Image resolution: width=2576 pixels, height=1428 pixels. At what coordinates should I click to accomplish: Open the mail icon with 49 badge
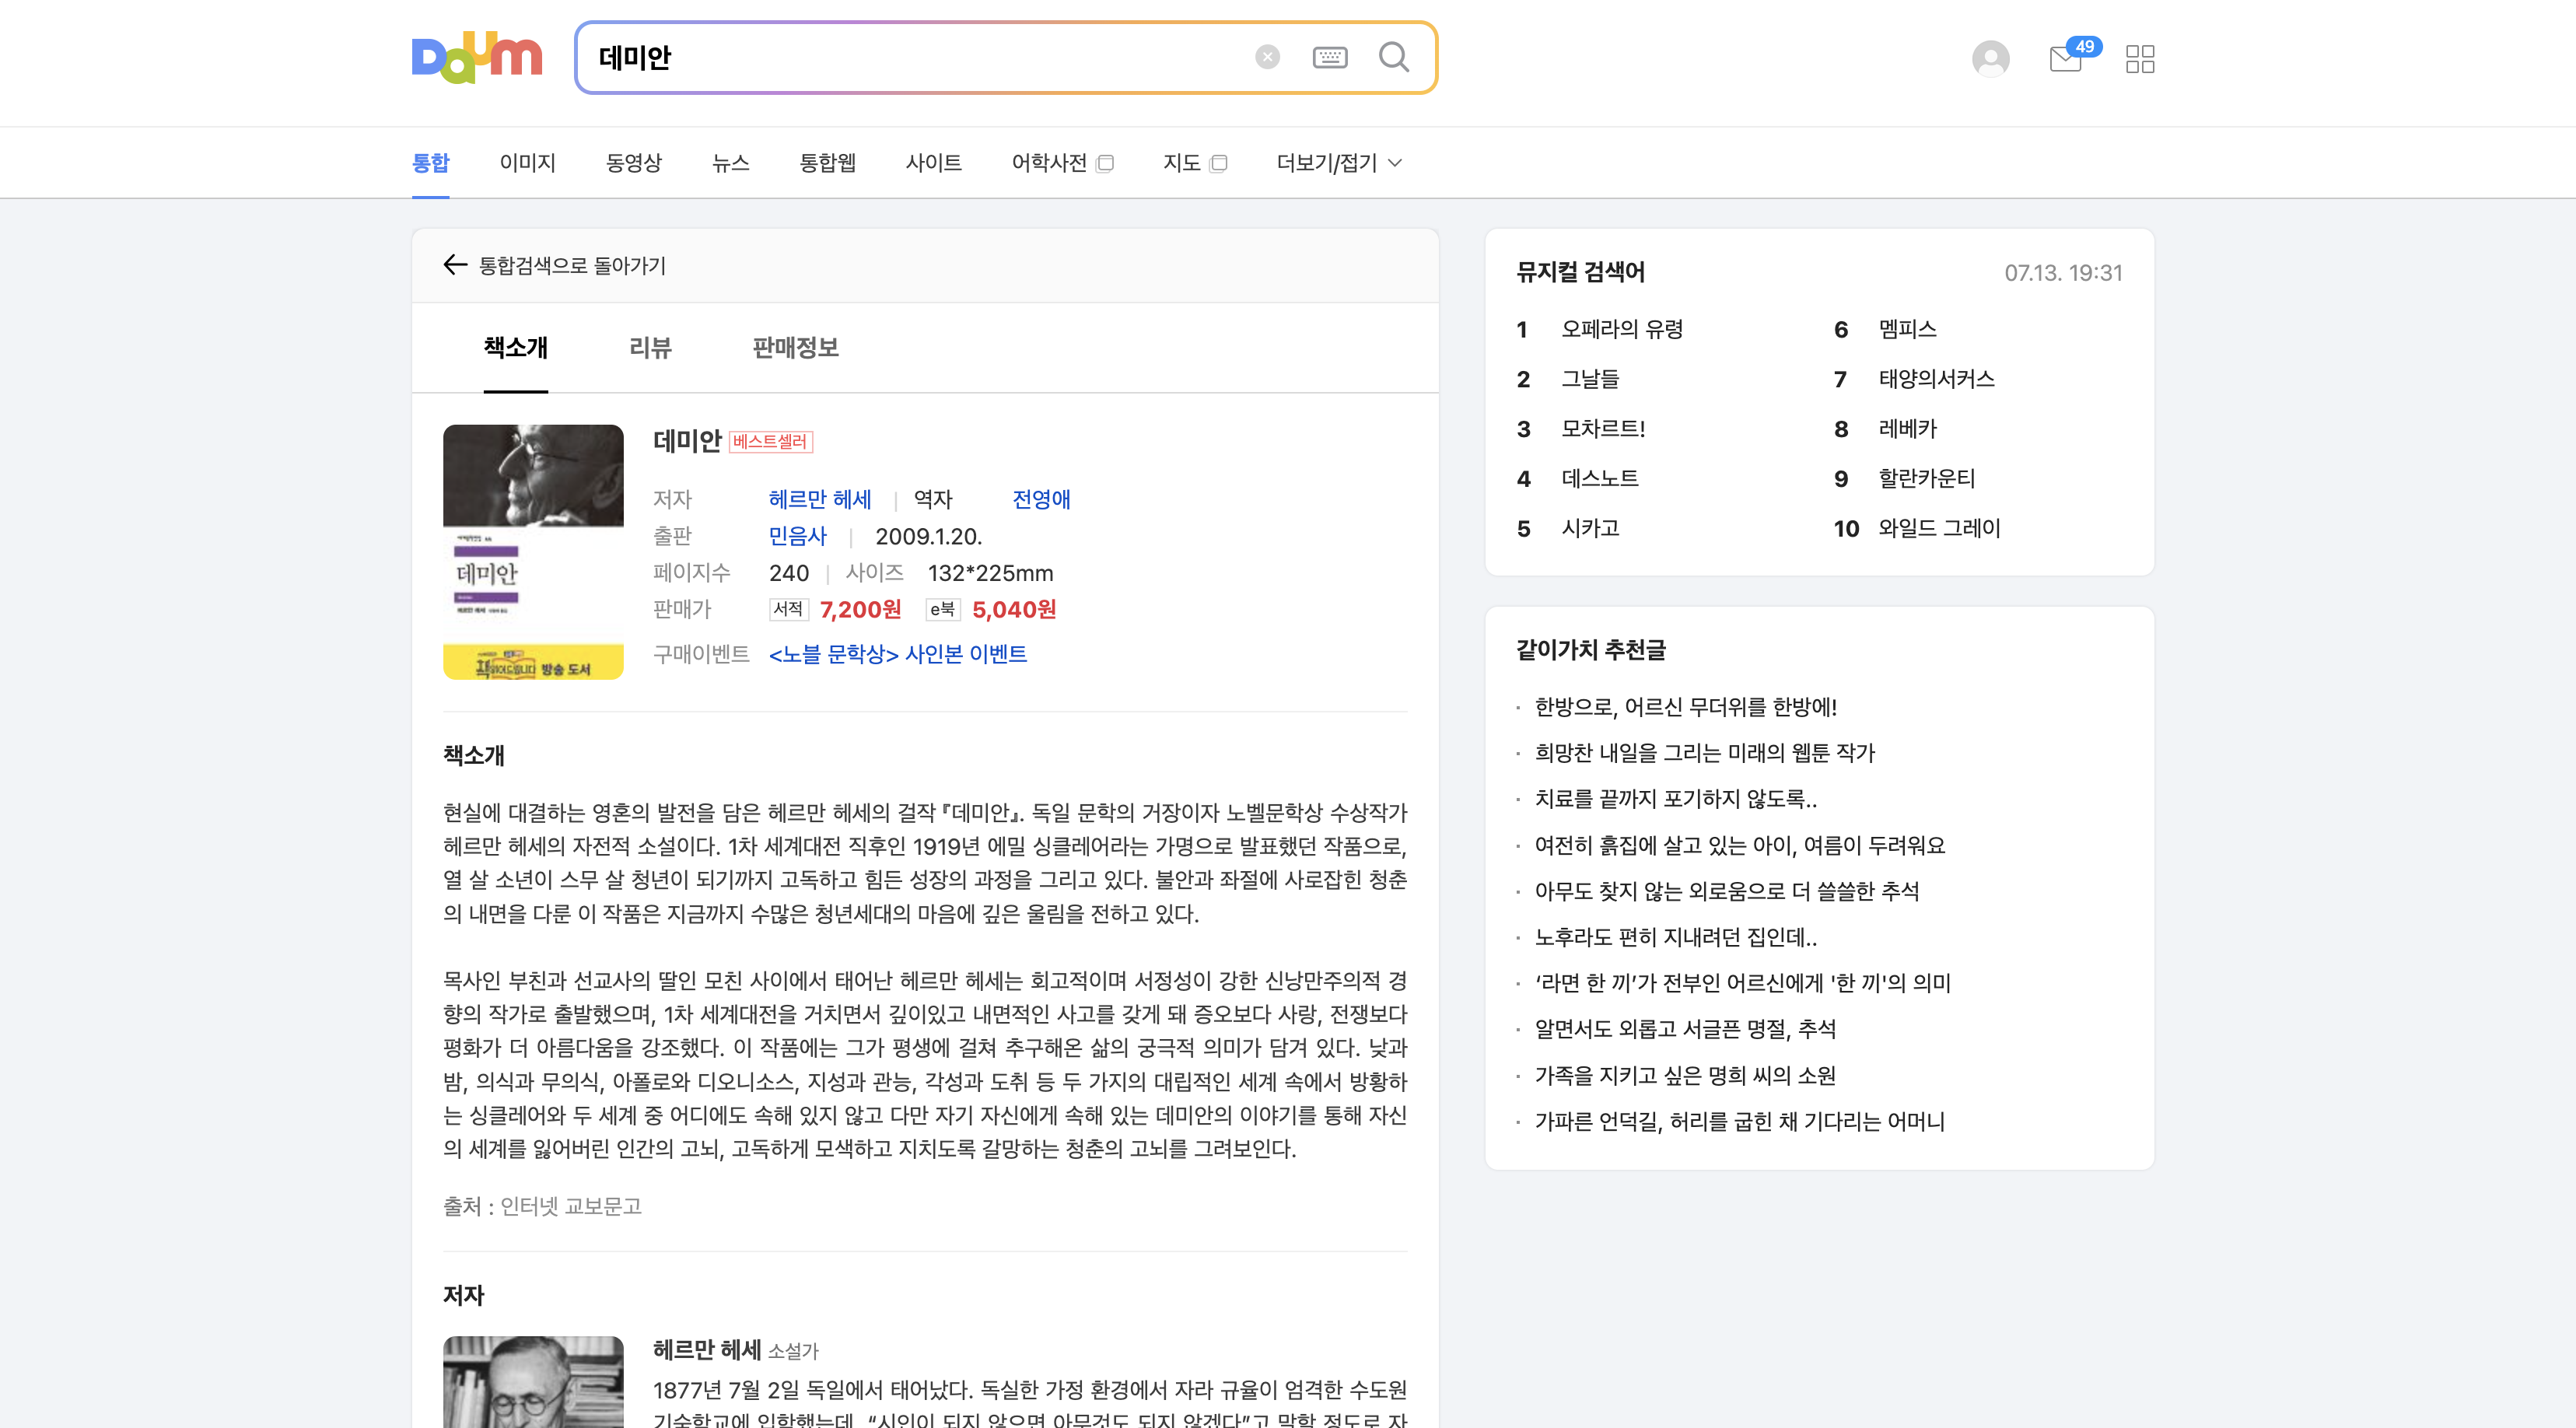tap(2066, 59)
